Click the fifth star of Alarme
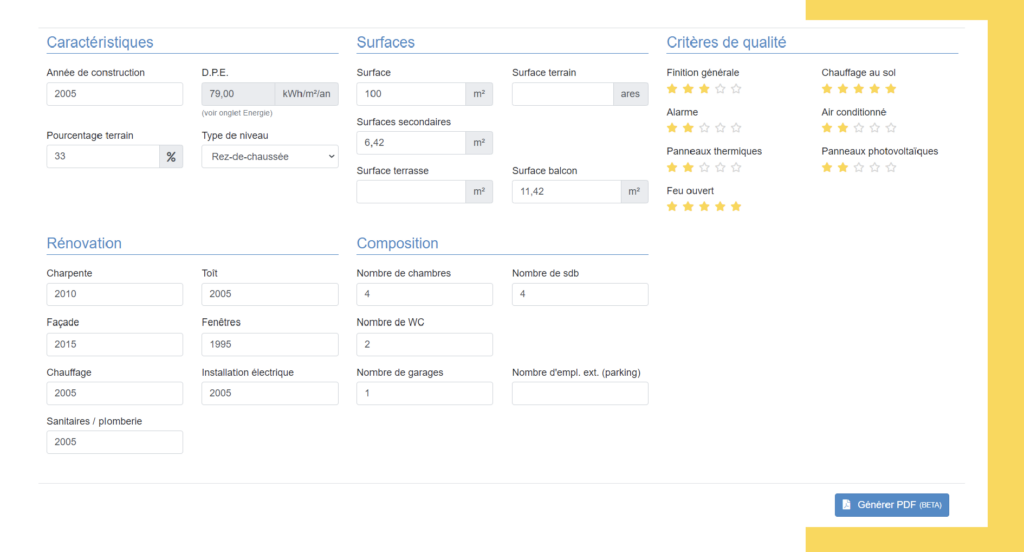Viewport: 1024px width, 552px height. [x=736, y=128]
